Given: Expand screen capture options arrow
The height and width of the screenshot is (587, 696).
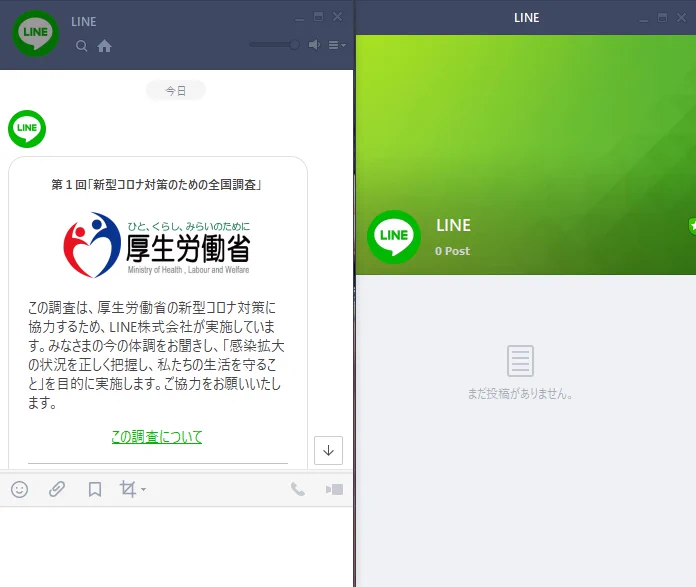Looking at the screenshot, I should pyautogui.click(x=143, y=489).
